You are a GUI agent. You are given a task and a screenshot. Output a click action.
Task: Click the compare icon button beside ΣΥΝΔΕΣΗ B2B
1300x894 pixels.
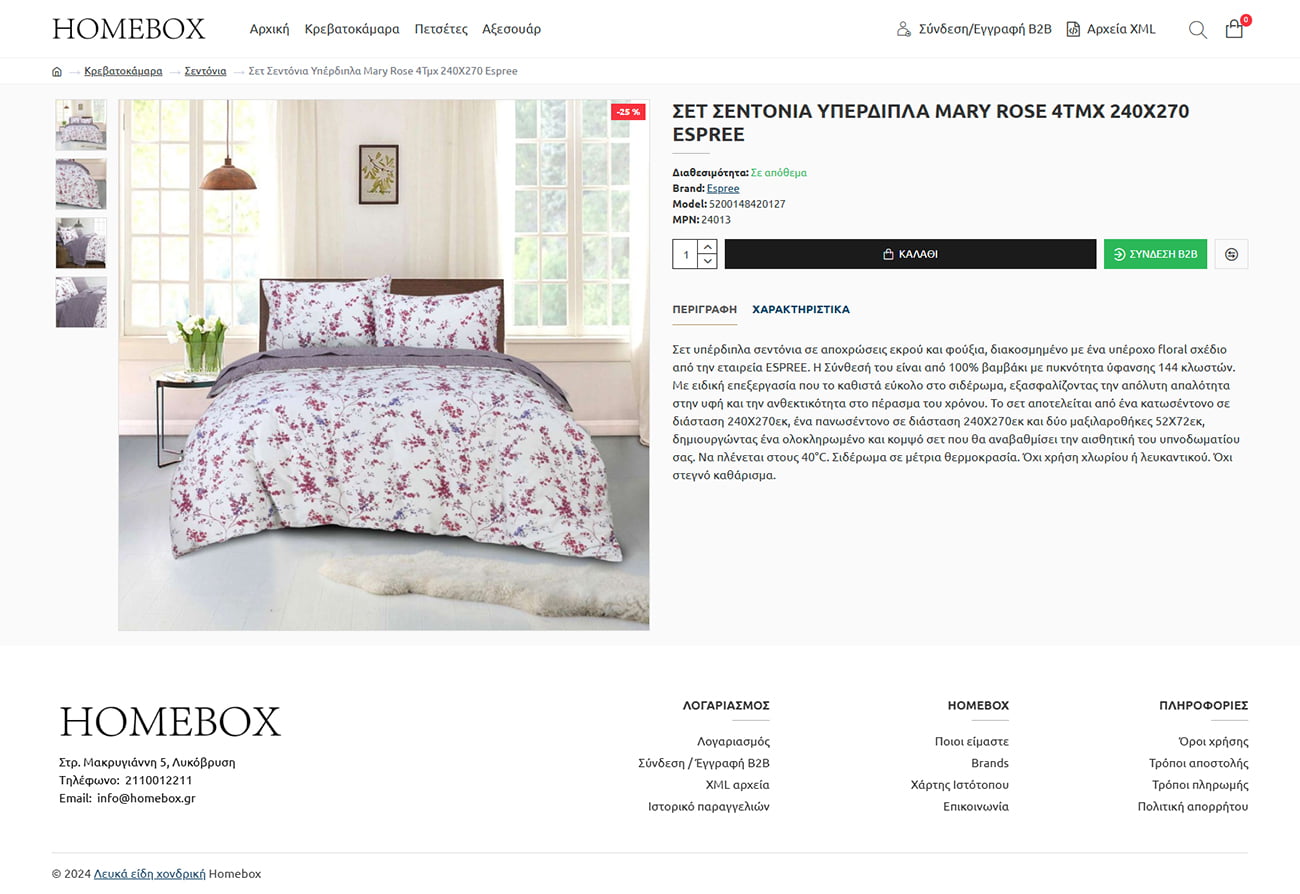[1231, 254]
